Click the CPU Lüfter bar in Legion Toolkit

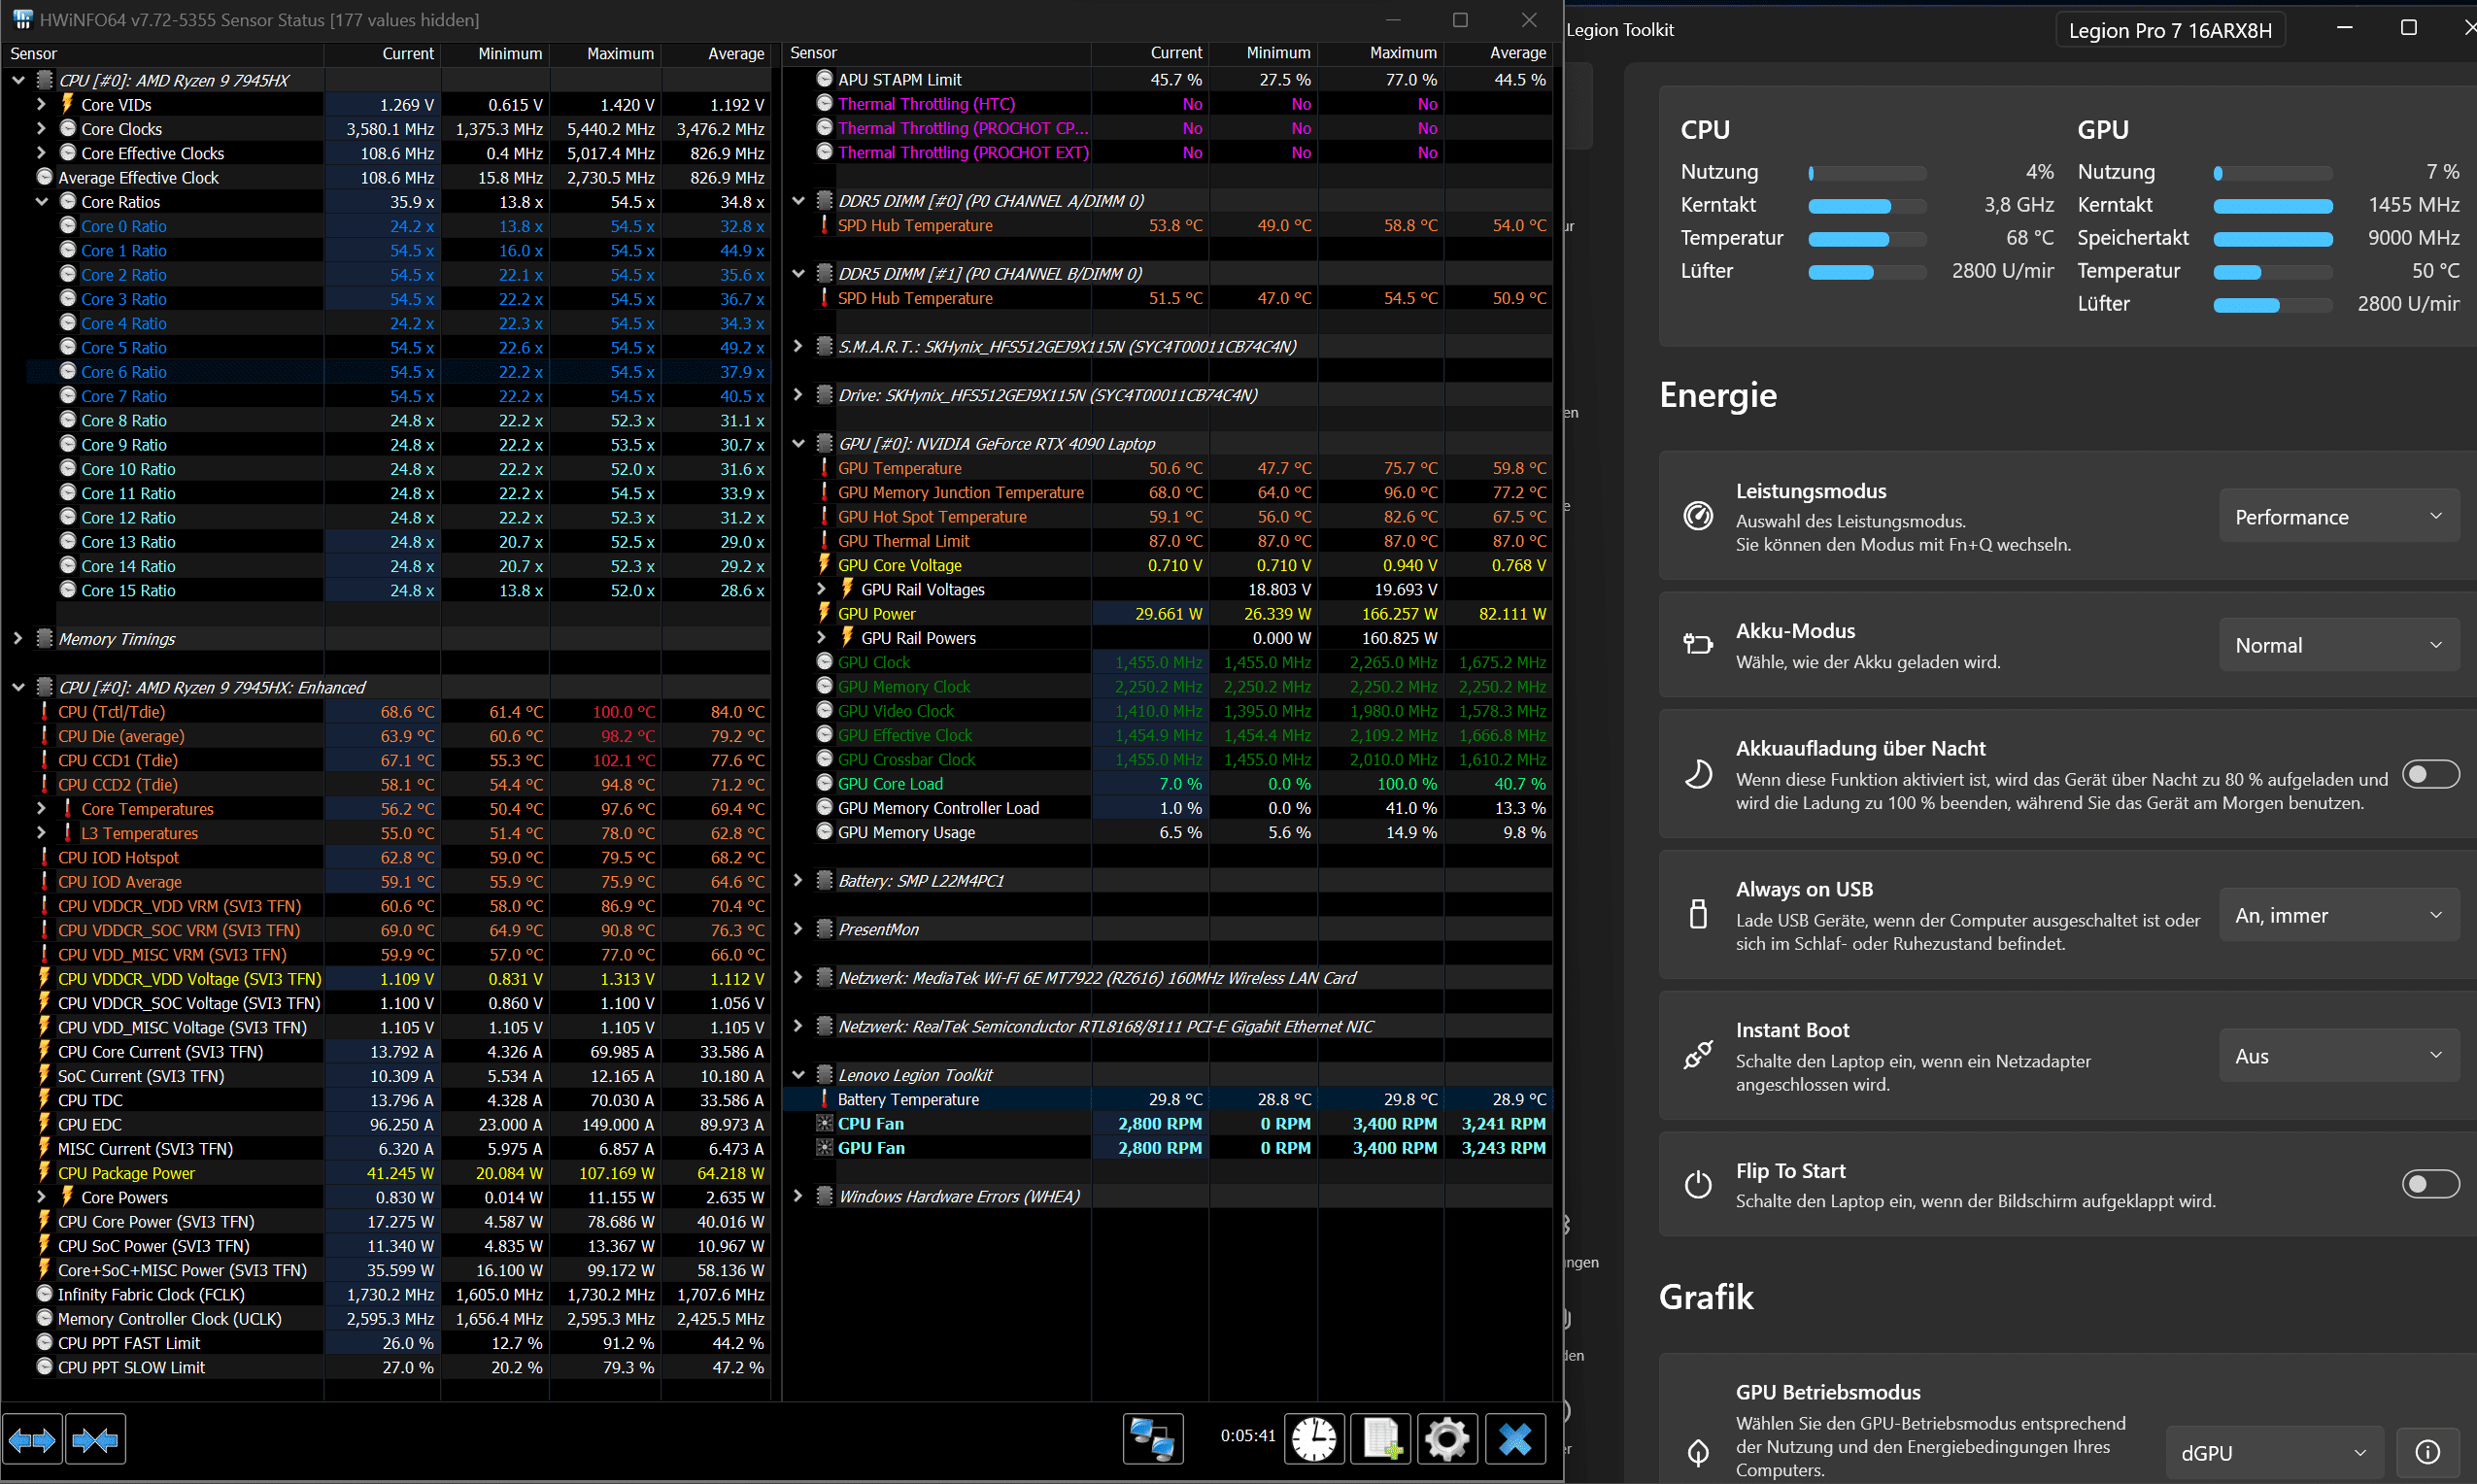tap(1866, 272)
